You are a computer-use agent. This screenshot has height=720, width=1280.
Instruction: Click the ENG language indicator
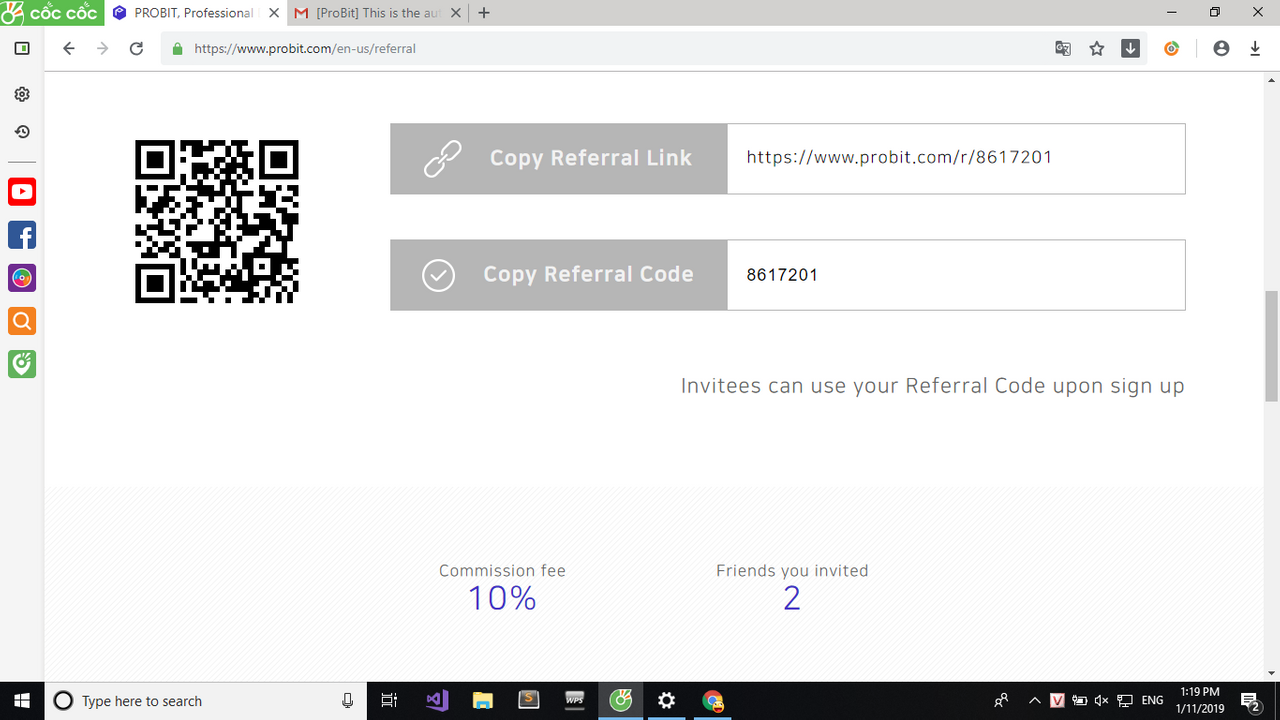pyautogui.click(x=1152, y=701)
